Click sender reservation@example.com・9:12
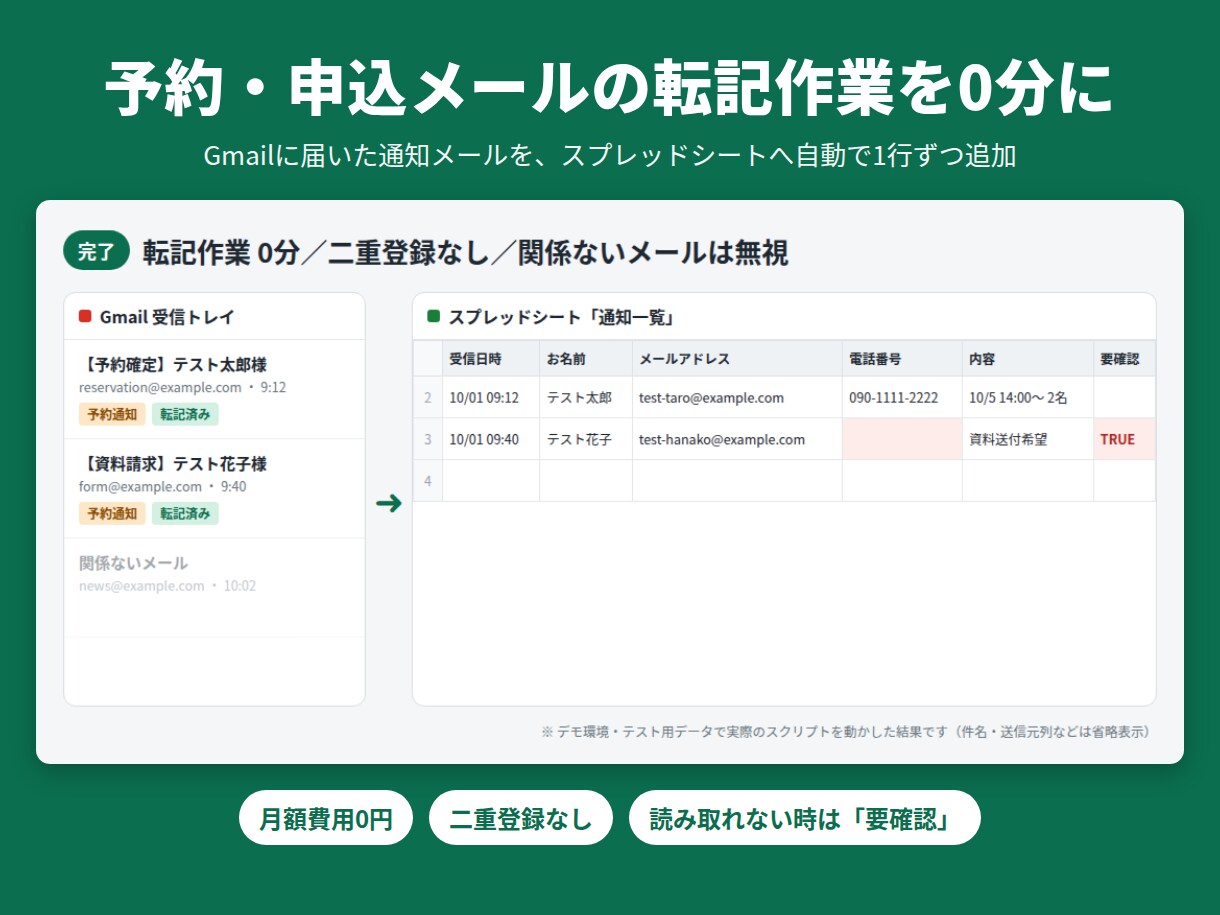 182,387
